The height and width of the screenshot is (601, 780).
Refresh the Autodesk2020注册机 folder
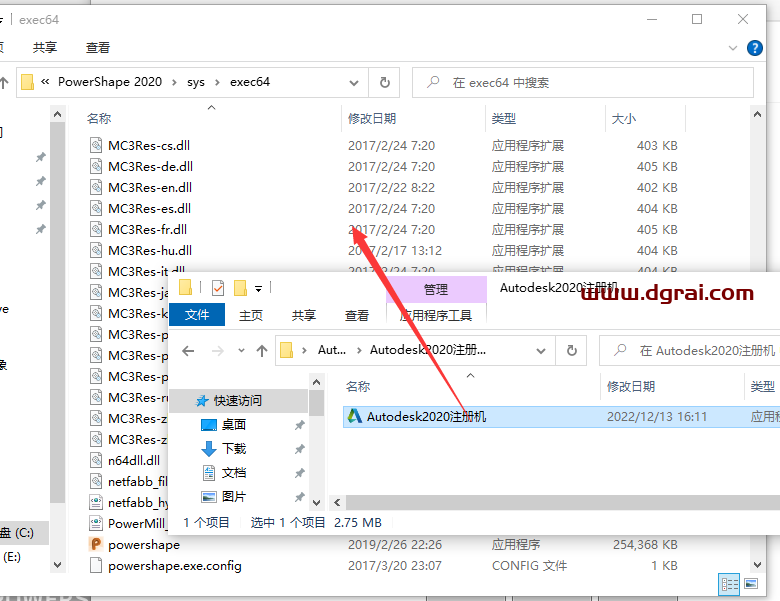(572, 351)
